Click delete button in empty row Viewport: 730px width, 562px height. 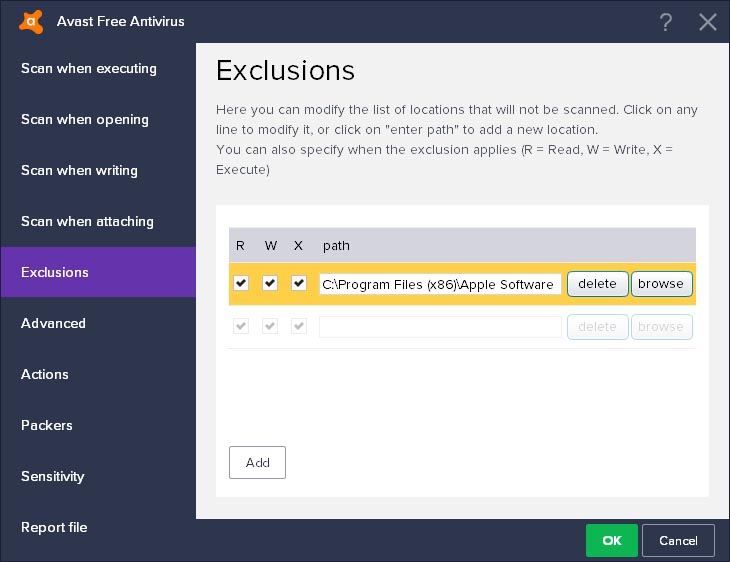click(598, 327)
